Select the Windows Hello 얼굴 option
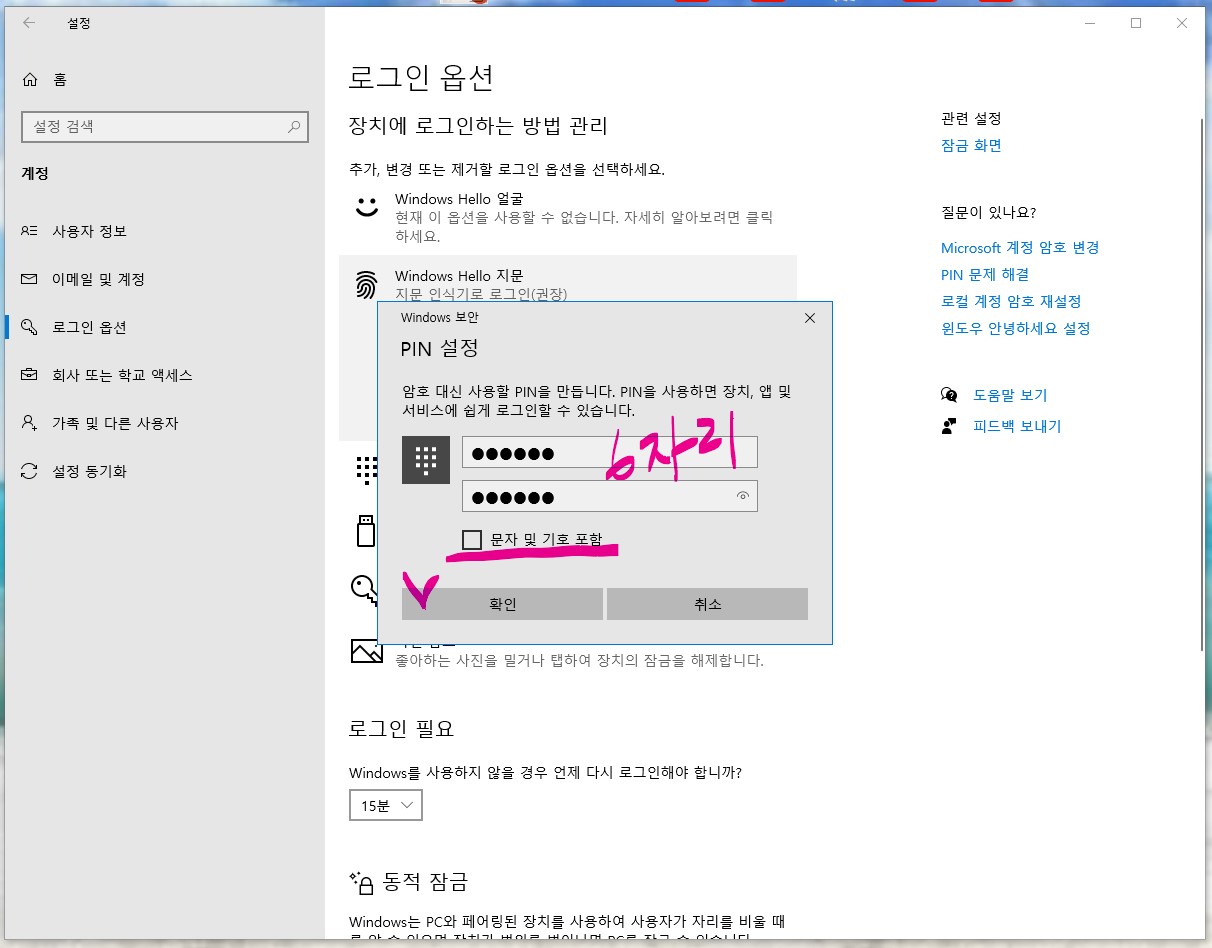Screen dimensions: 1212x948 click(568, 217)
